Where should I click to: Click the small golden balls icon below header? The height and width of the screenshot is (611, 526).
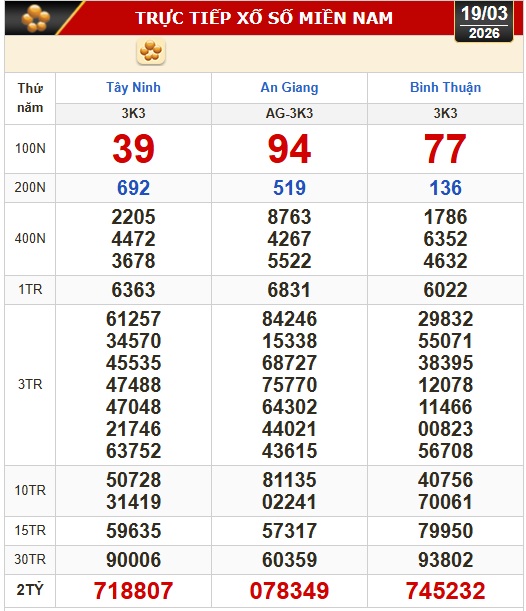coord(151,51)
